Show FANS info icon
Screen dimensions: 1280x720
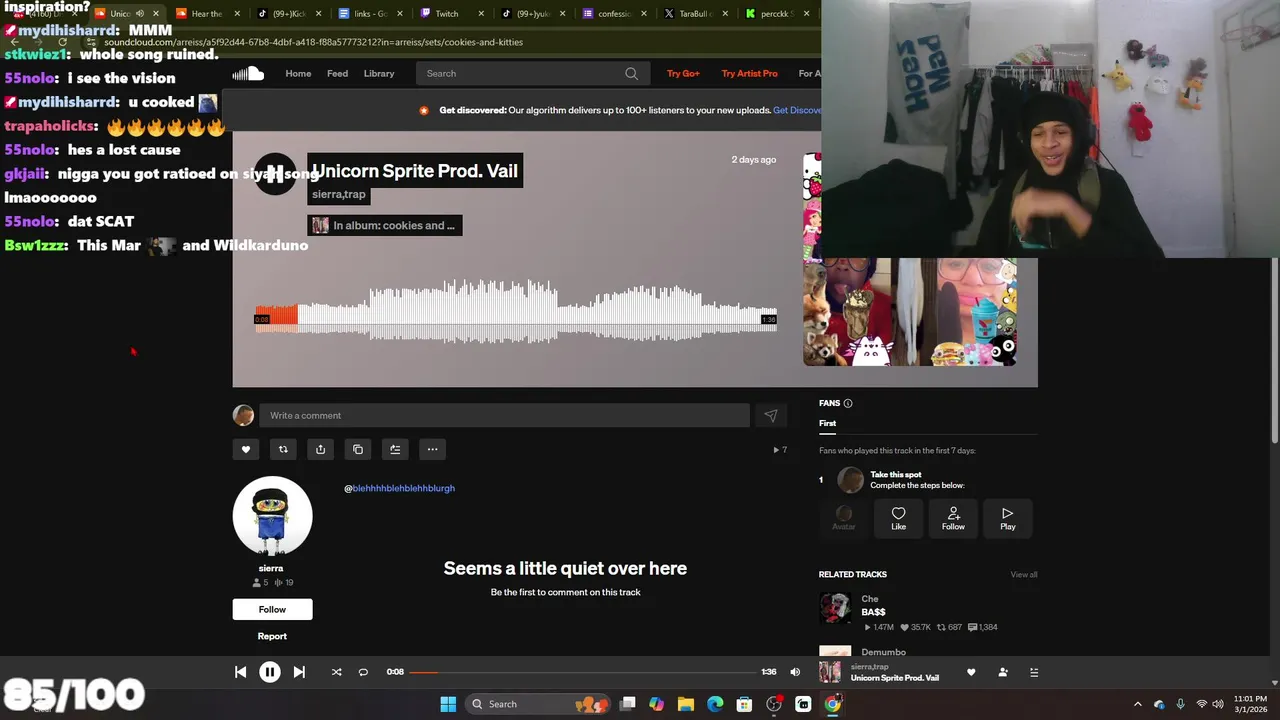pos(848,403)
